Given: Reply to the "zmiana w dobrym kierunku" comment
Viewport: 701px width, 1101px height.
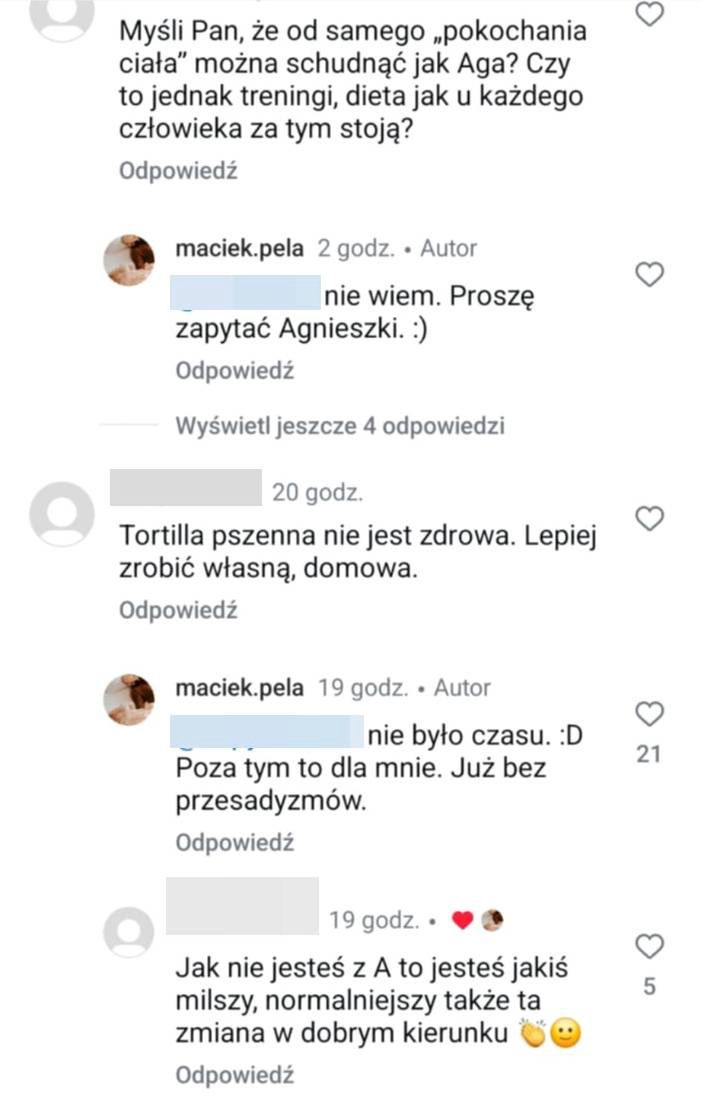Looking at the screenshot, I should 234,1075.
